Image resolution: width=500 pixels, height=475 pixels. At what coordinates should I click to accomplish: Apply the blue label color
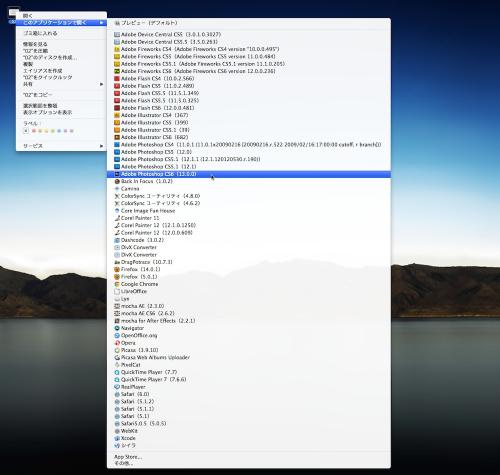[x=59, y=131]
